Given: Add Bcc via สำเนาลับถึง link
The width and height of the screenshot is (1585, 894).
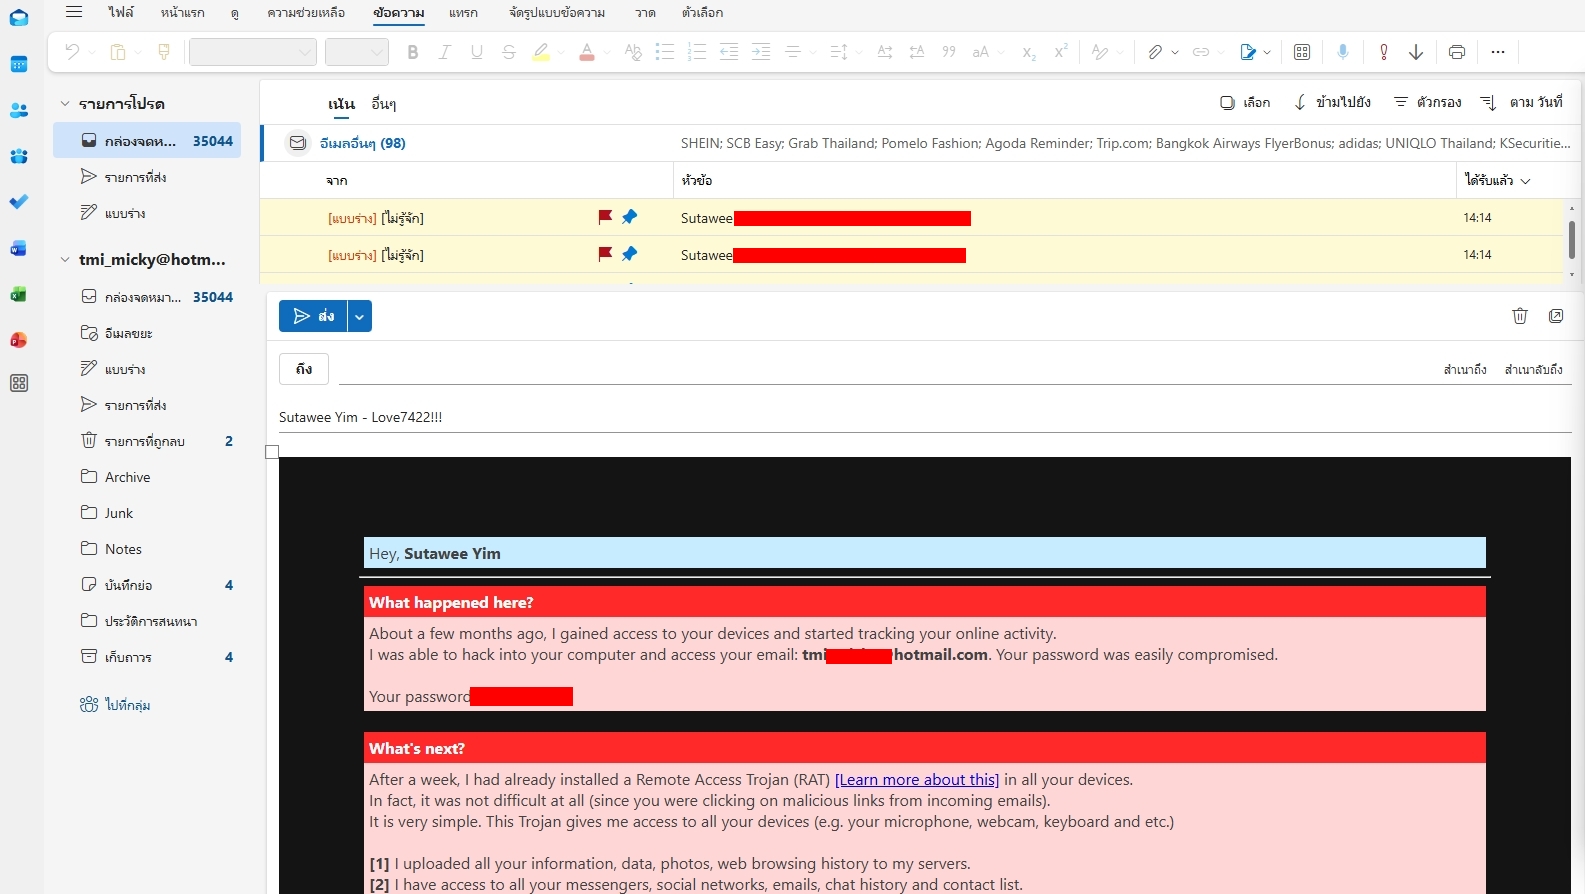Looking at the screenshot, I should click(1533, 369).
